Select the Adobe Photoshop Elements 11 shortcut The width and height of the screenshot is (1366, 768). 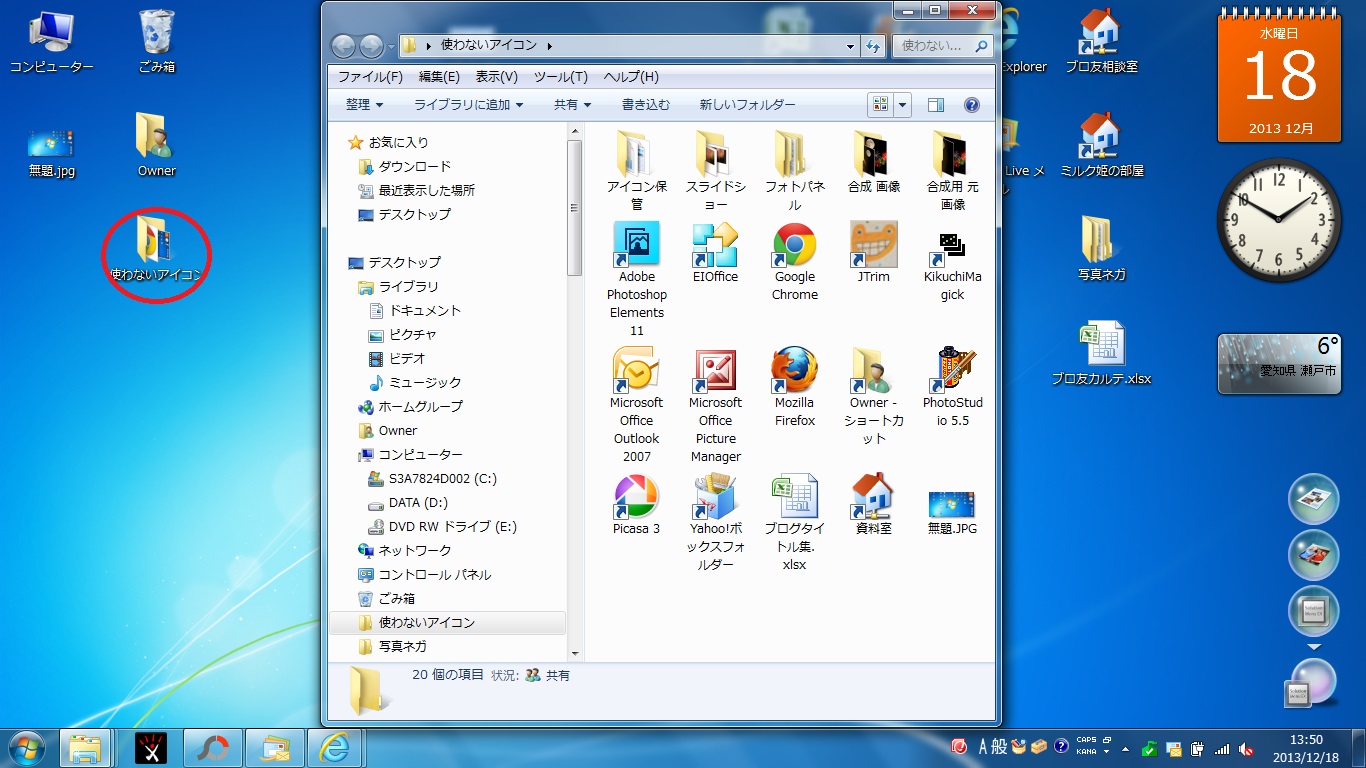point(636,279)
